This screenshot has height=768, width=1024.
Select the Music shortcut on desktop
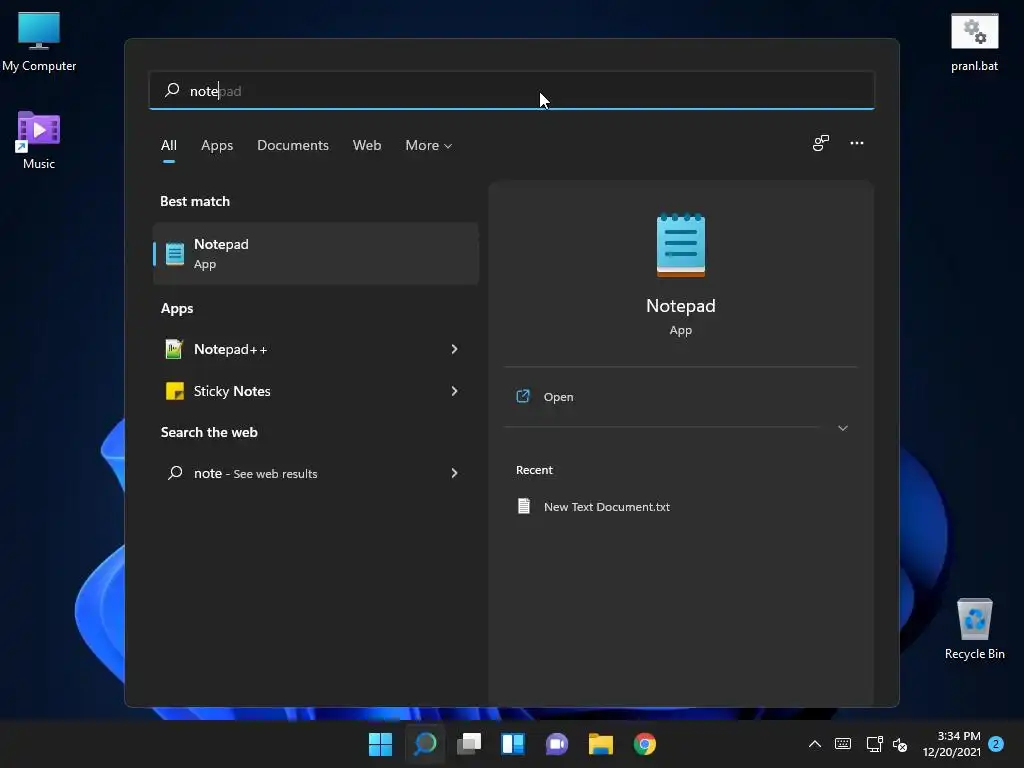tap(39, 140)
